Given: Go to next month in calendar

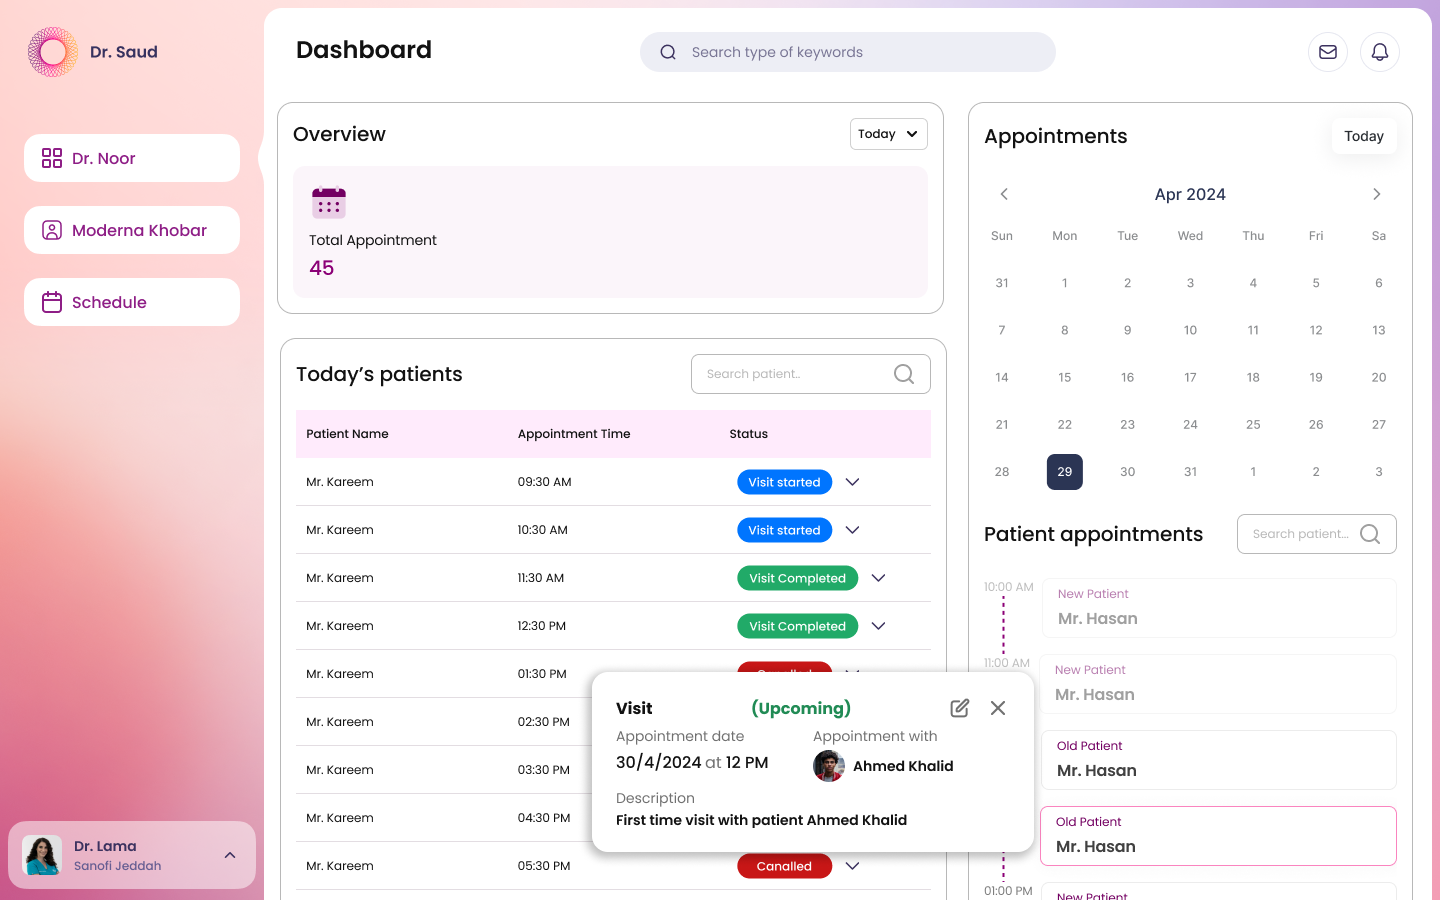Looking at the screenshot, I should coord(1377,194).
